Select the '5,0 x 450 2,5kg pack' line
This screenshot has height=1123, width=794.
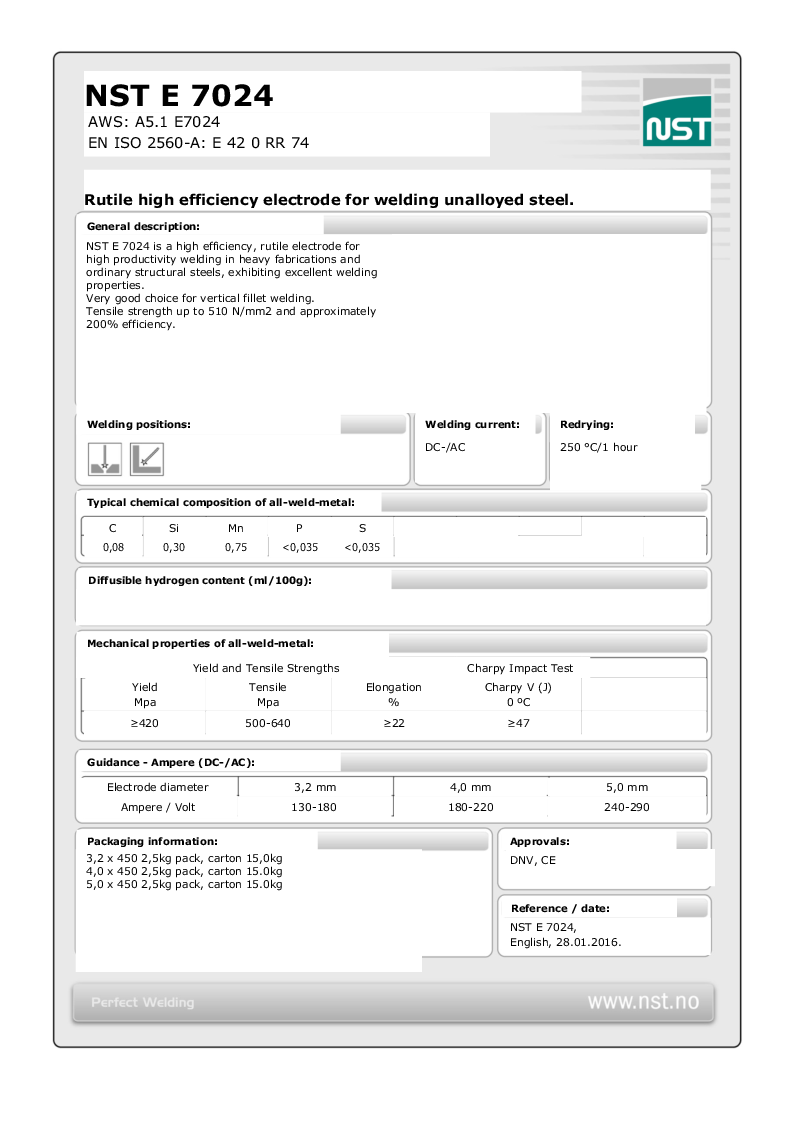point(185,885)
